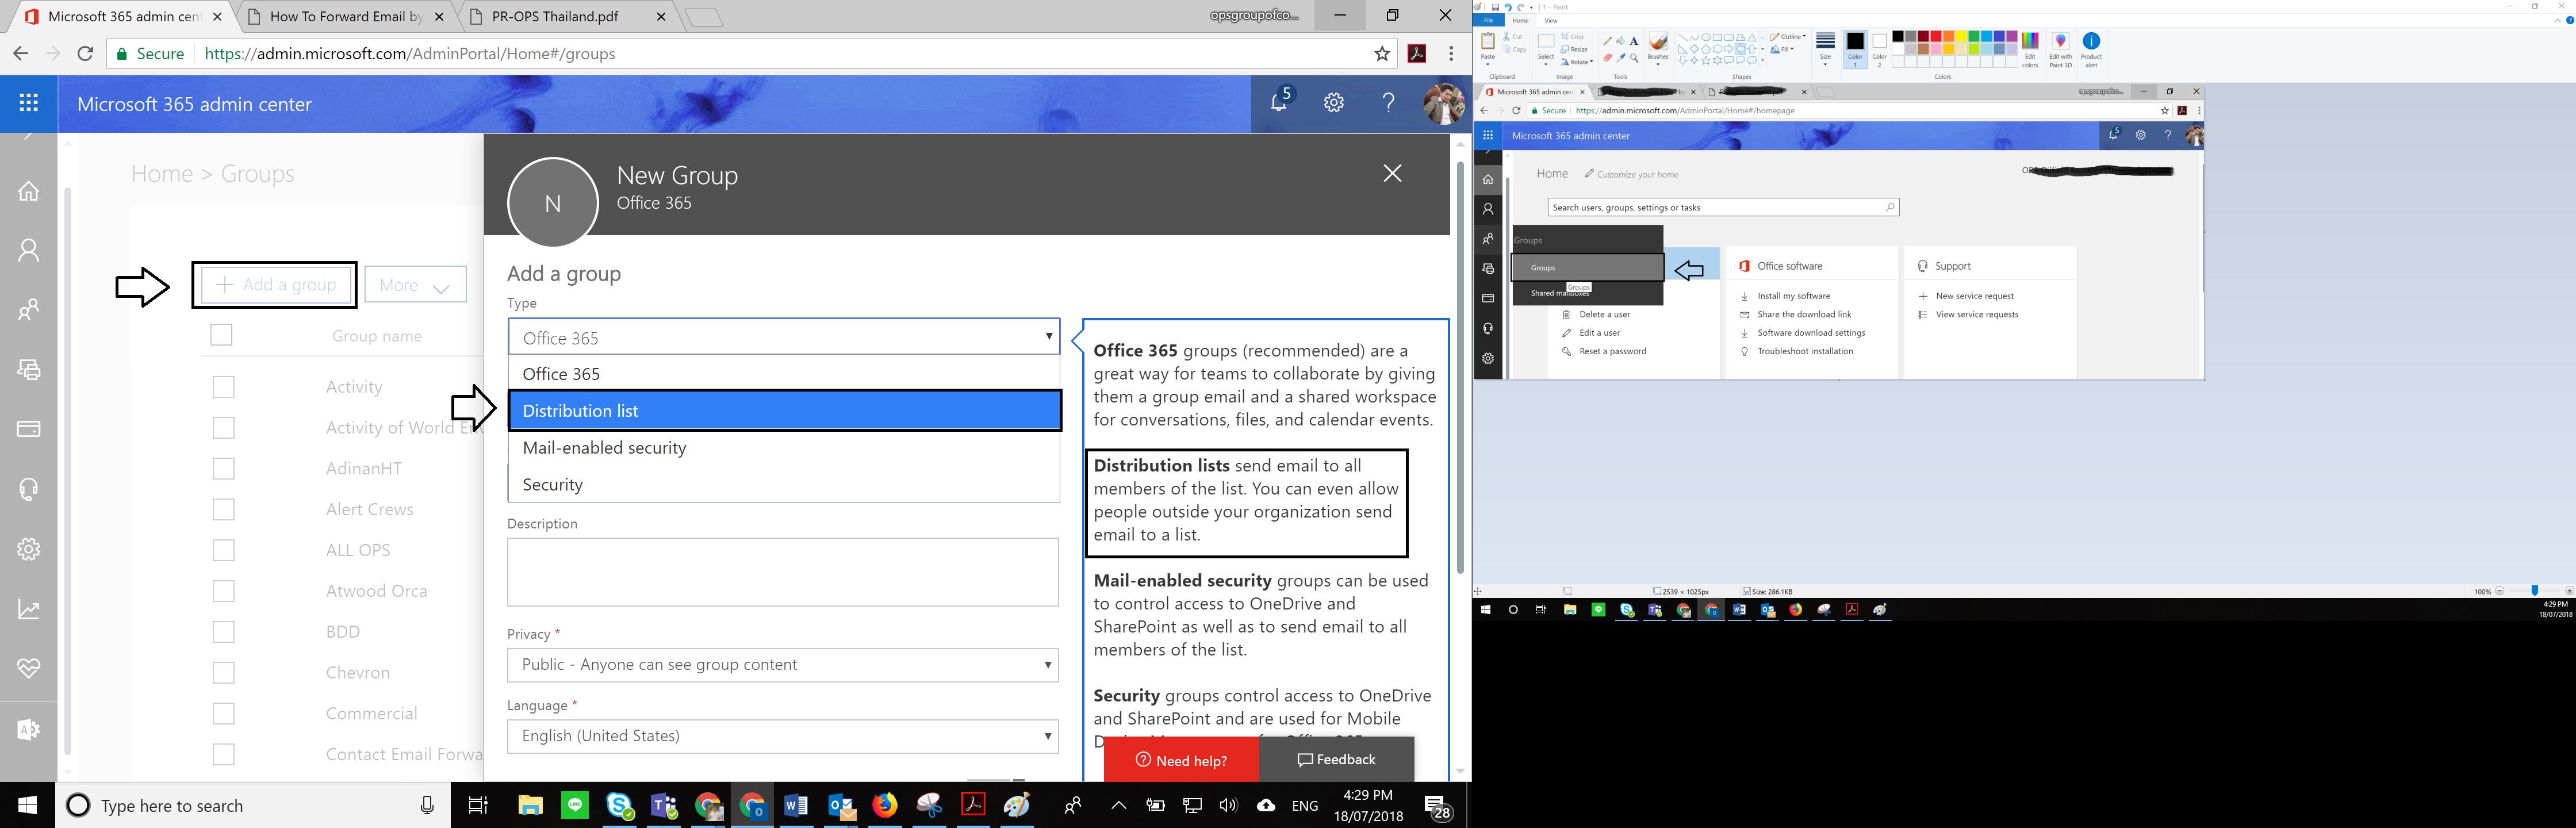Check the Atwood Orca group checkbox

pyautogui.click(x=224, y=591)
